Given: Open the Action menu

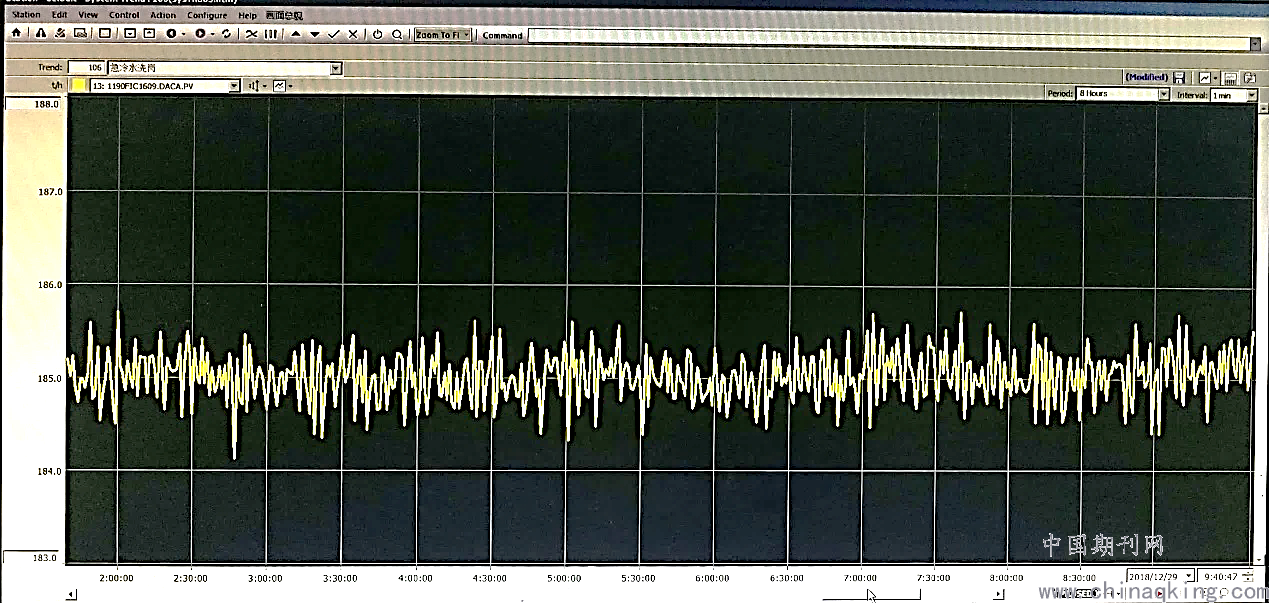Looking at the screenshot, I should pos(163,15).
